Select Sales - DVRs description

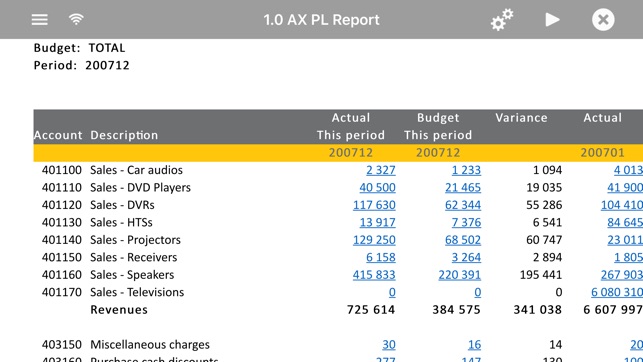click(x=122, y=205)
